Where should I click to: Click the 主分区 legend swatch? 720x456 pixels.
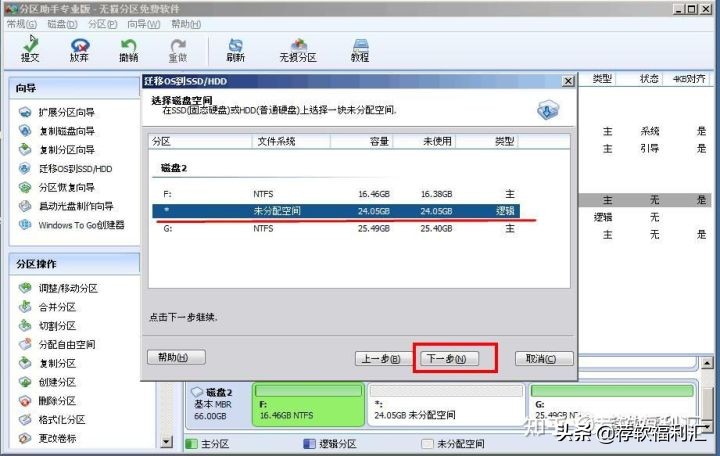[191, 444]
